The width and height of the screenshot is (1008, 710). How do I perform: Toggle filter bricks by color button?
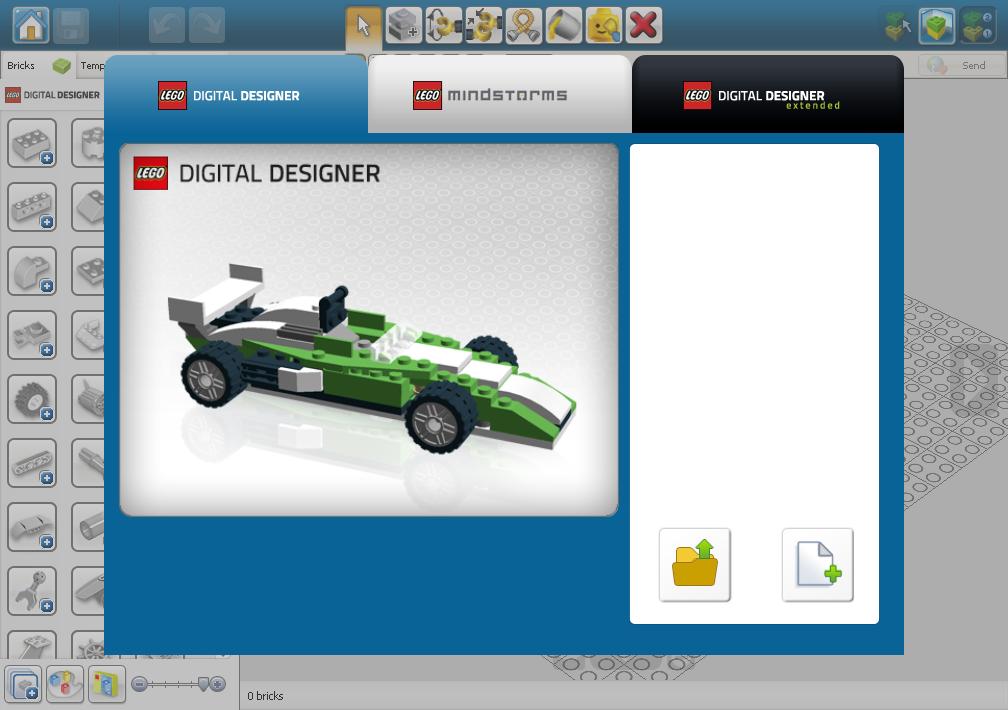click(x=65, y=684)
